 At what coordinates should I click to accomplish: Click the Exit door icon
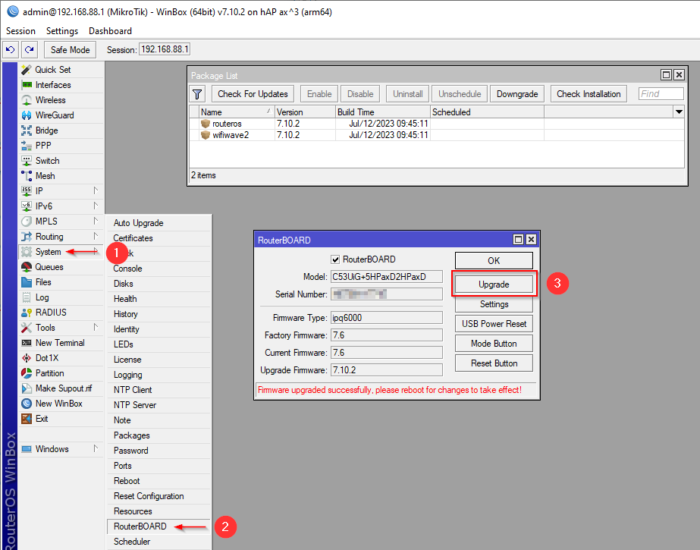27,419
